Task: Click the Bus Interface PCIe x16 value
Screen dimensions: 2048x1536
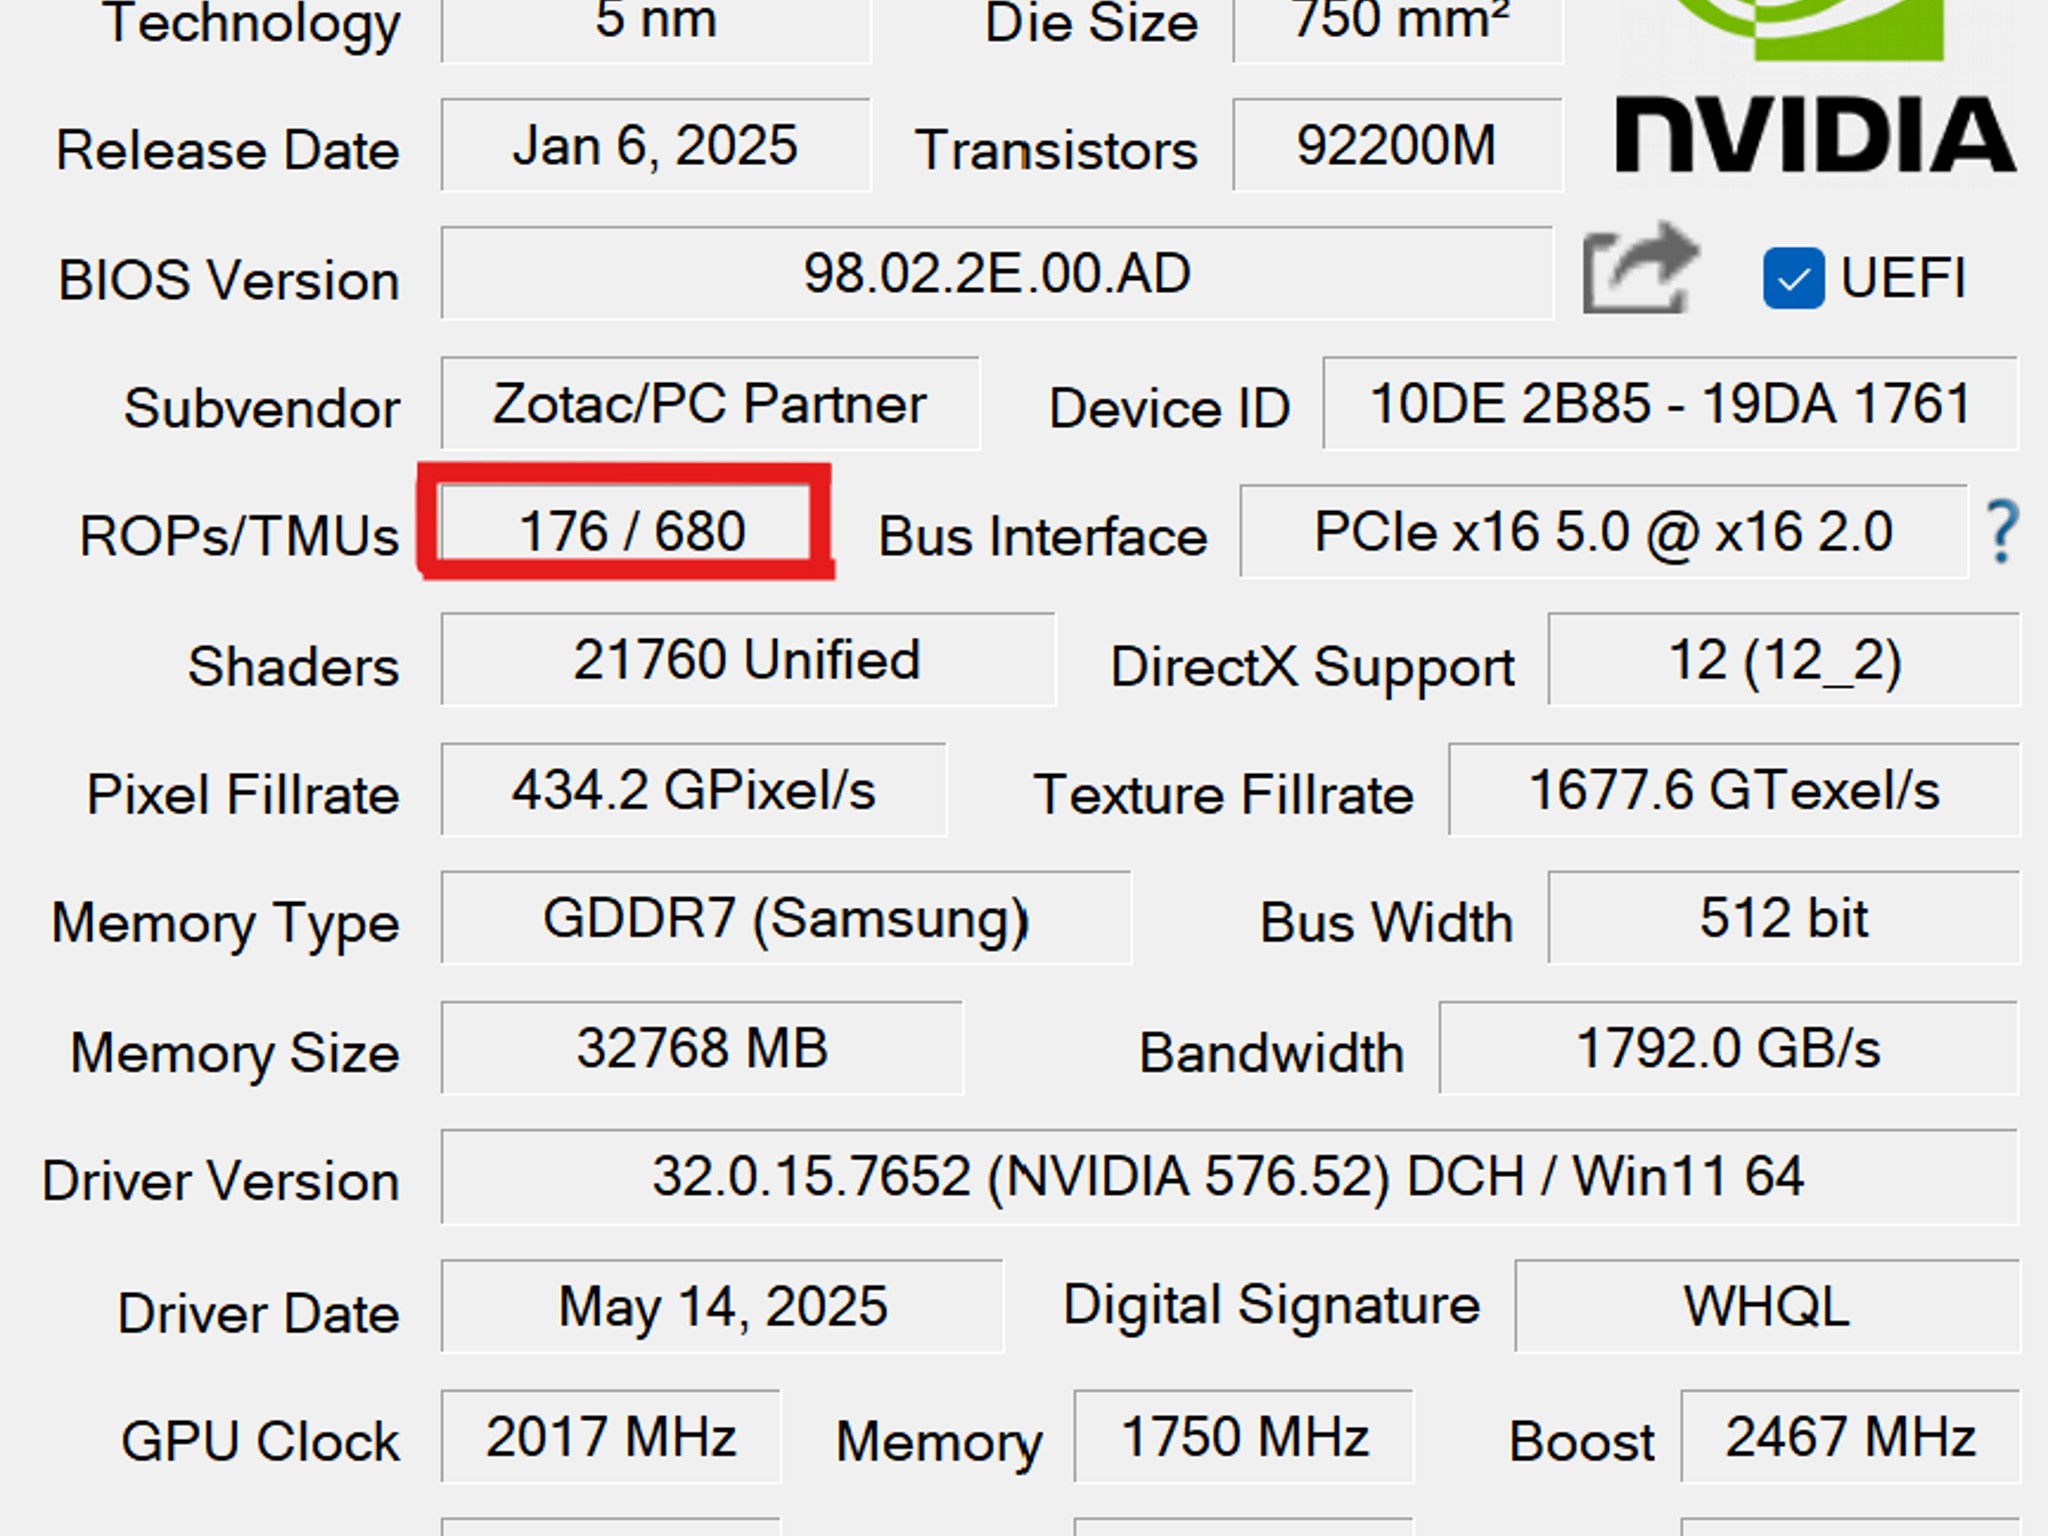Action: tap(1603, 532)
